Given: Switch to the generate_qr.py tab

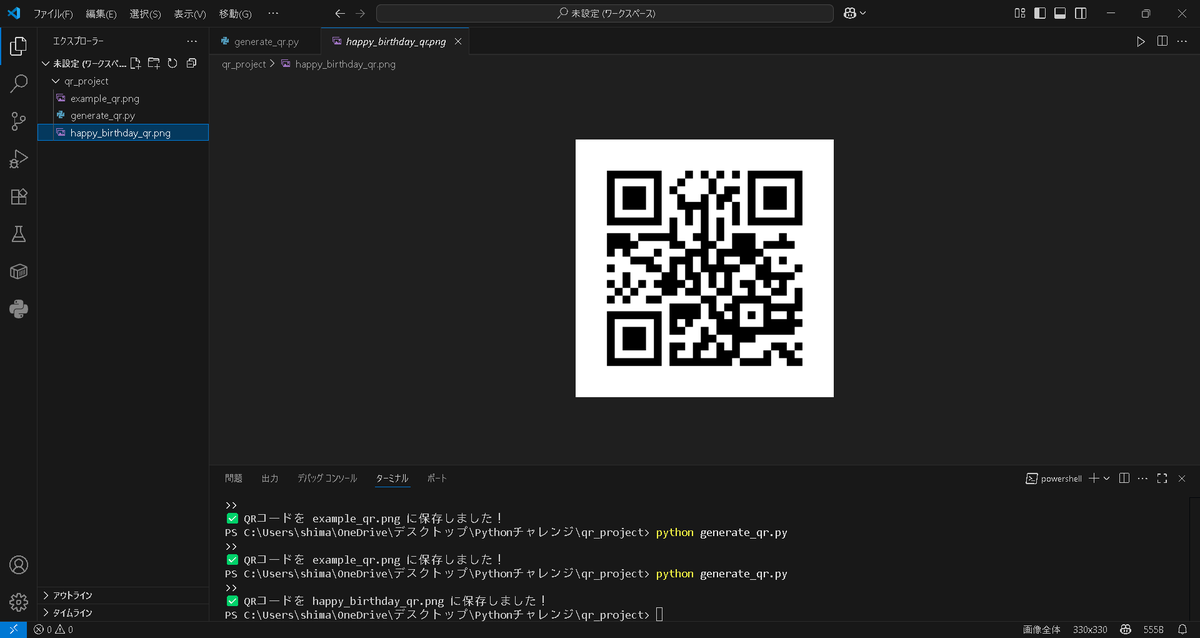Looking at the screenshot, I should click(x=265, y=42).
